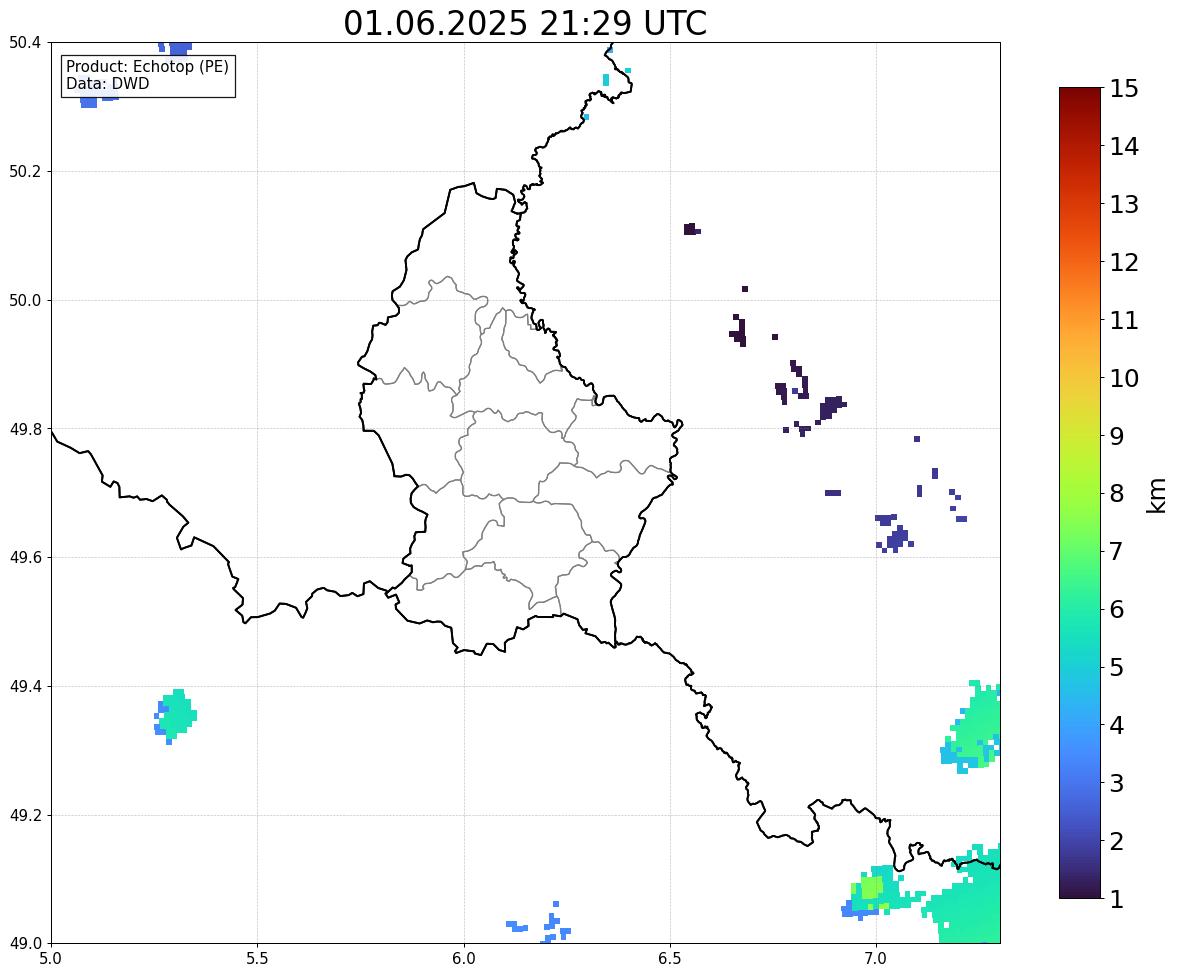The height and width of the screenshot is (976, 1178).
Task: Click the x-axis tick label 6.5
Action: (670, 959)
